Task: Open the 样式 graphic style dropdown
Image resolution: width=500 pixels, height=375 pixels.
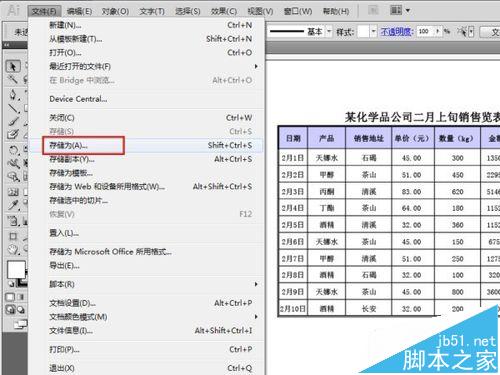Action: click(373, 32)
